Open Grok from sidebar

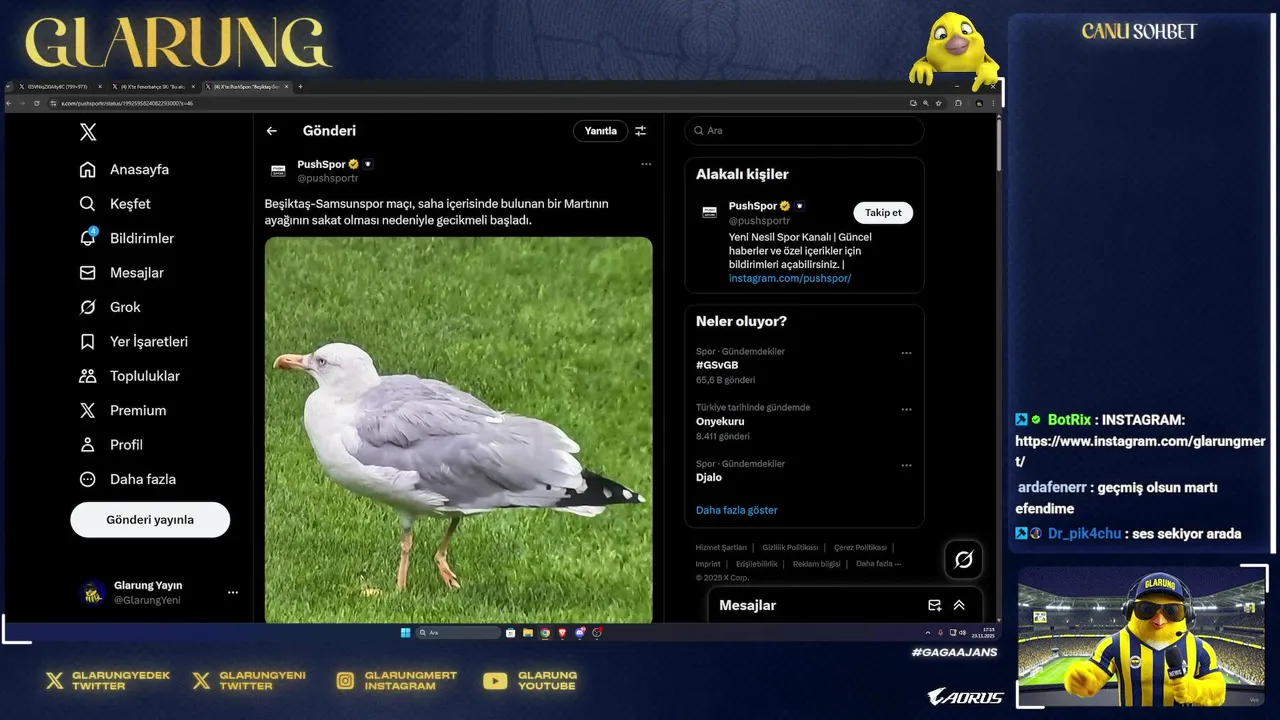pos(110,307)
